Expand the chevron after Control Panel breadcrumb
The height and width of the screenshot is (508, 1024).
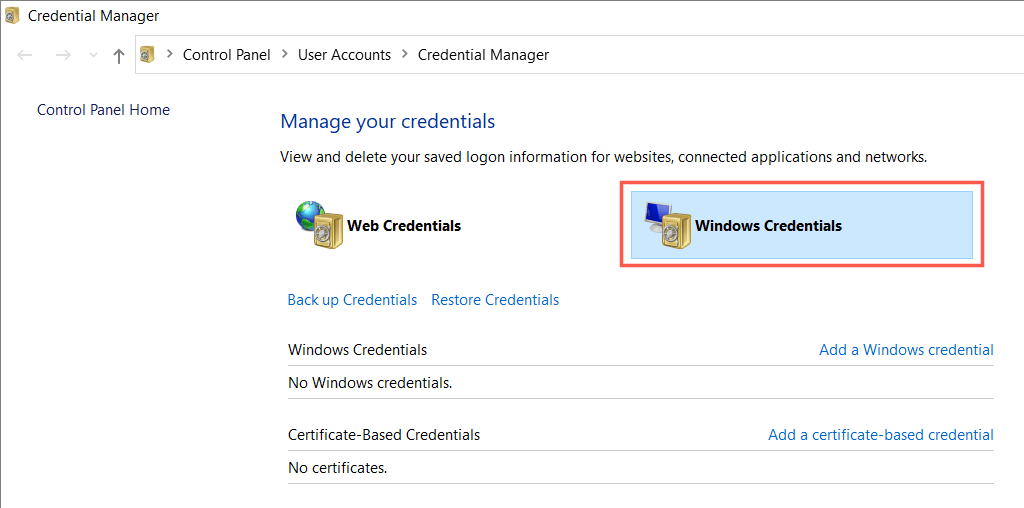coord(285,55)
